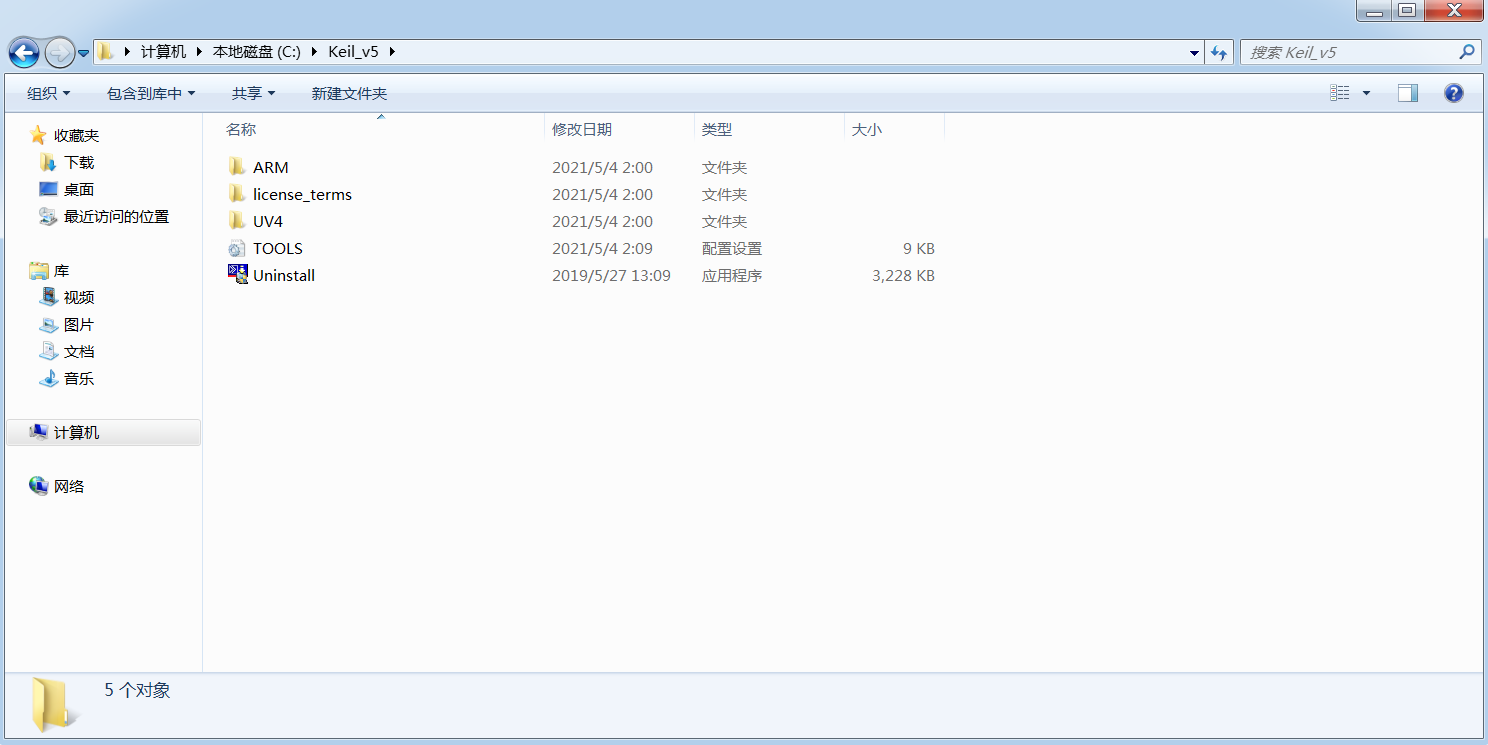The height and width of the screenshot is (745, 1488).
Task: Click the 2019/5/27 13:09 date of Uninstall
Action: coord(611,276)
